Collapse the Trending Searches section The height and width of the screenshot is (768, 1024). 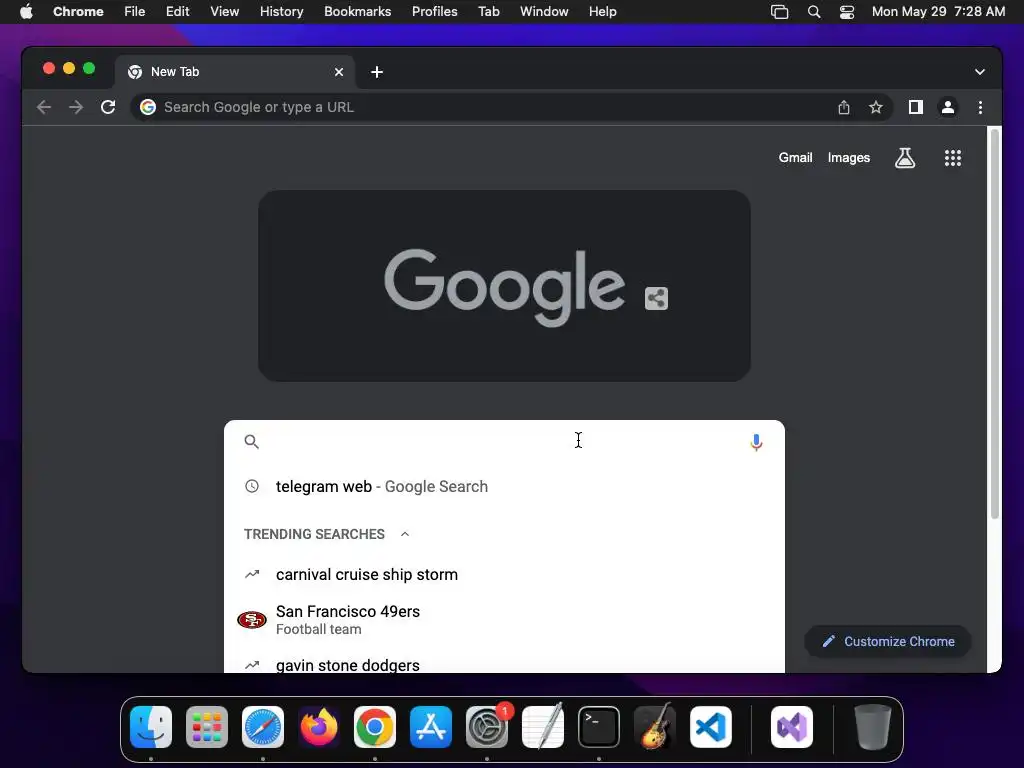tap(405, 534)
